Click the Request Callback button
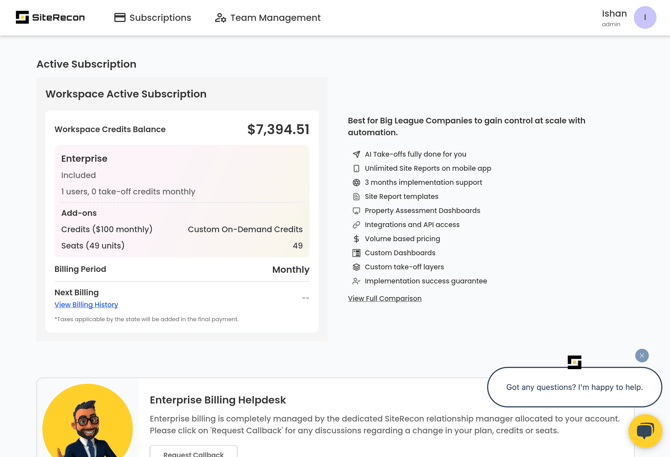670x457 pixels. pyautogui.click(x=194, y=452)
